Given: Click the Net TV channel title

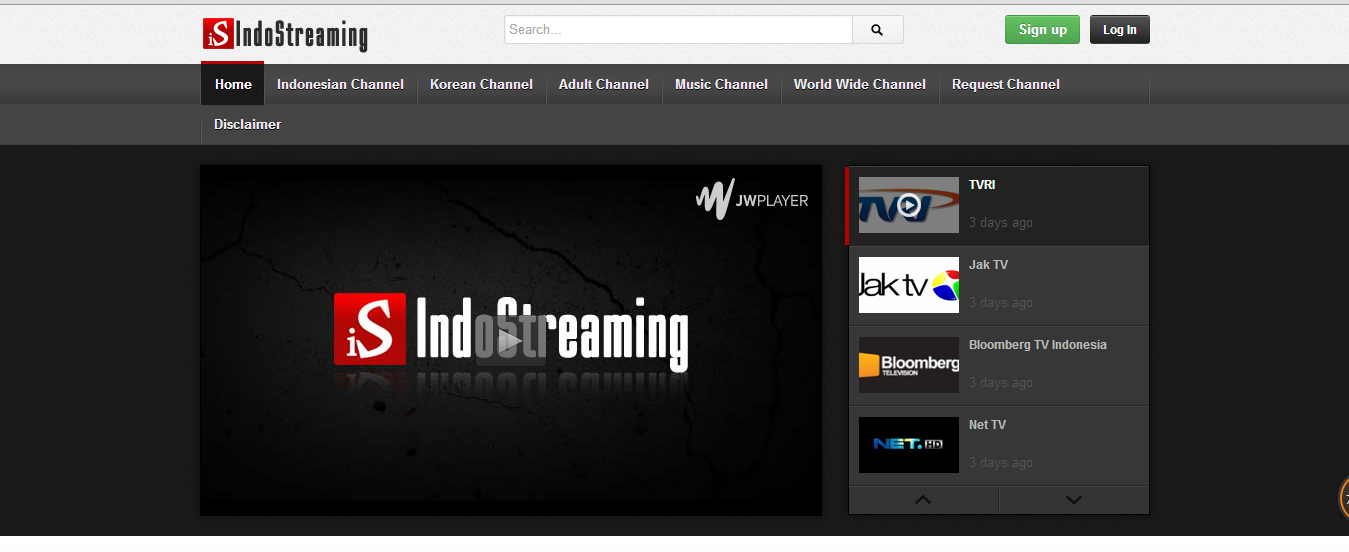Looking at the screenshot, I should tap(987, 425).
